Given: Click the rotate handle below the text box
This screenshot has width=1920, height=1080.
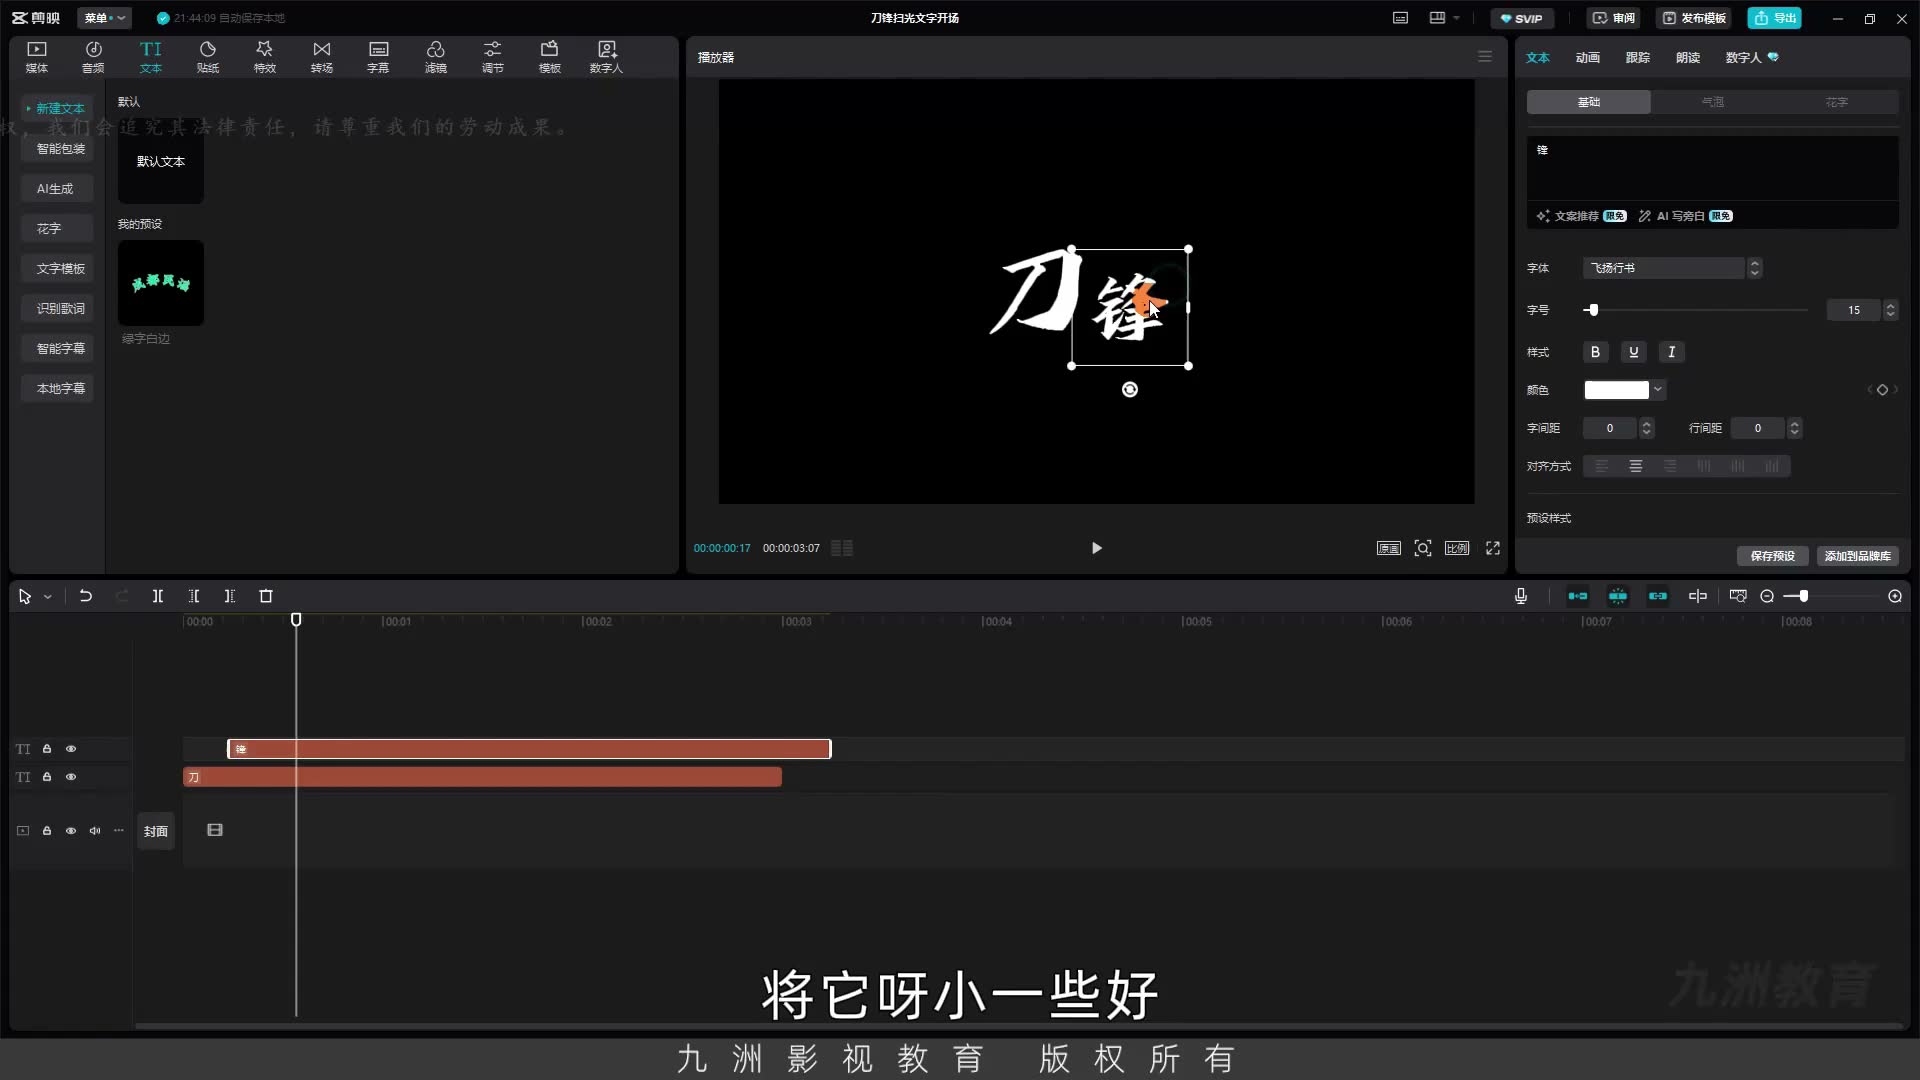Looking at the screenshot, I should [1130, 390].
